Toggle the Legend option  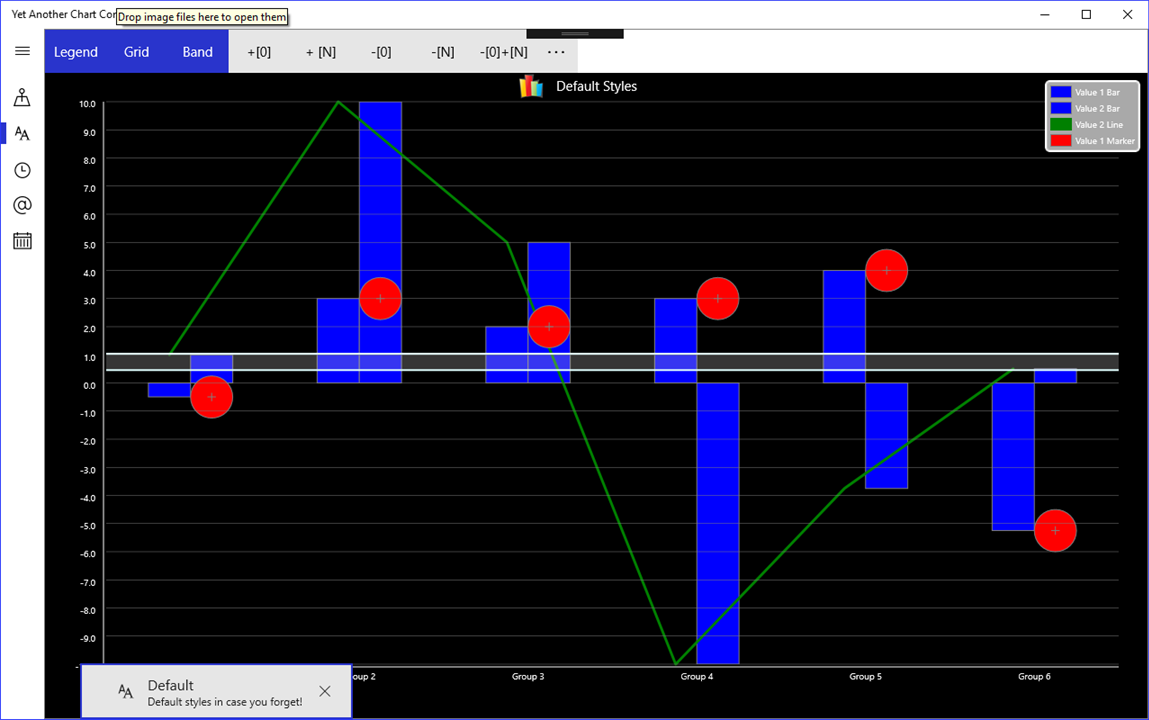75,52
